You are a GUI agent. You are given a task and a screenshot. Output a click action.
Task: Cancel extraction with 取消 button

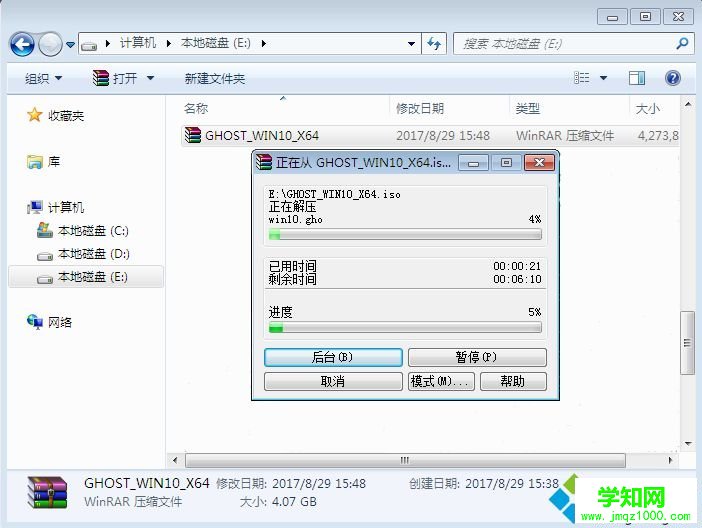333,382
